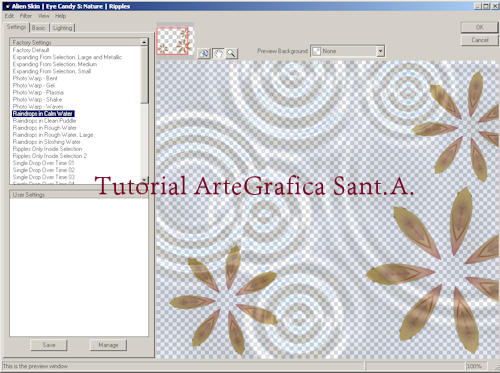Open the Help menu
Screen dimensions: 500x373
tap(60, 16)
